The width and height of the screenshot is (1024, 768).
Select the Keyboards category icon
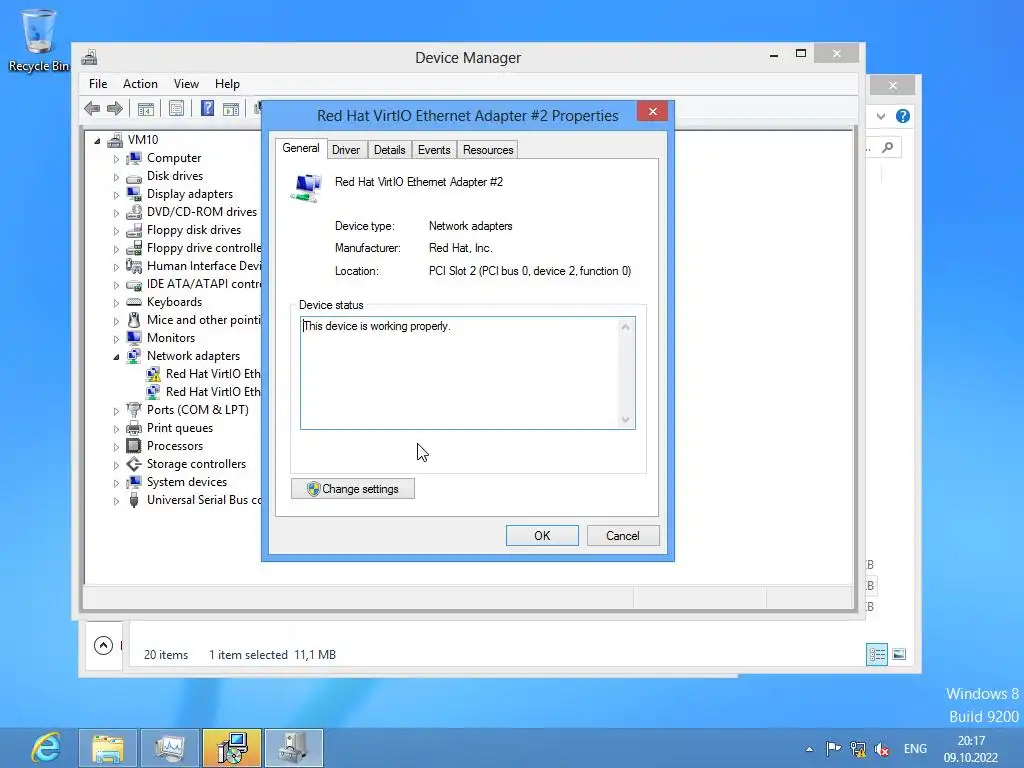(134, 302)
